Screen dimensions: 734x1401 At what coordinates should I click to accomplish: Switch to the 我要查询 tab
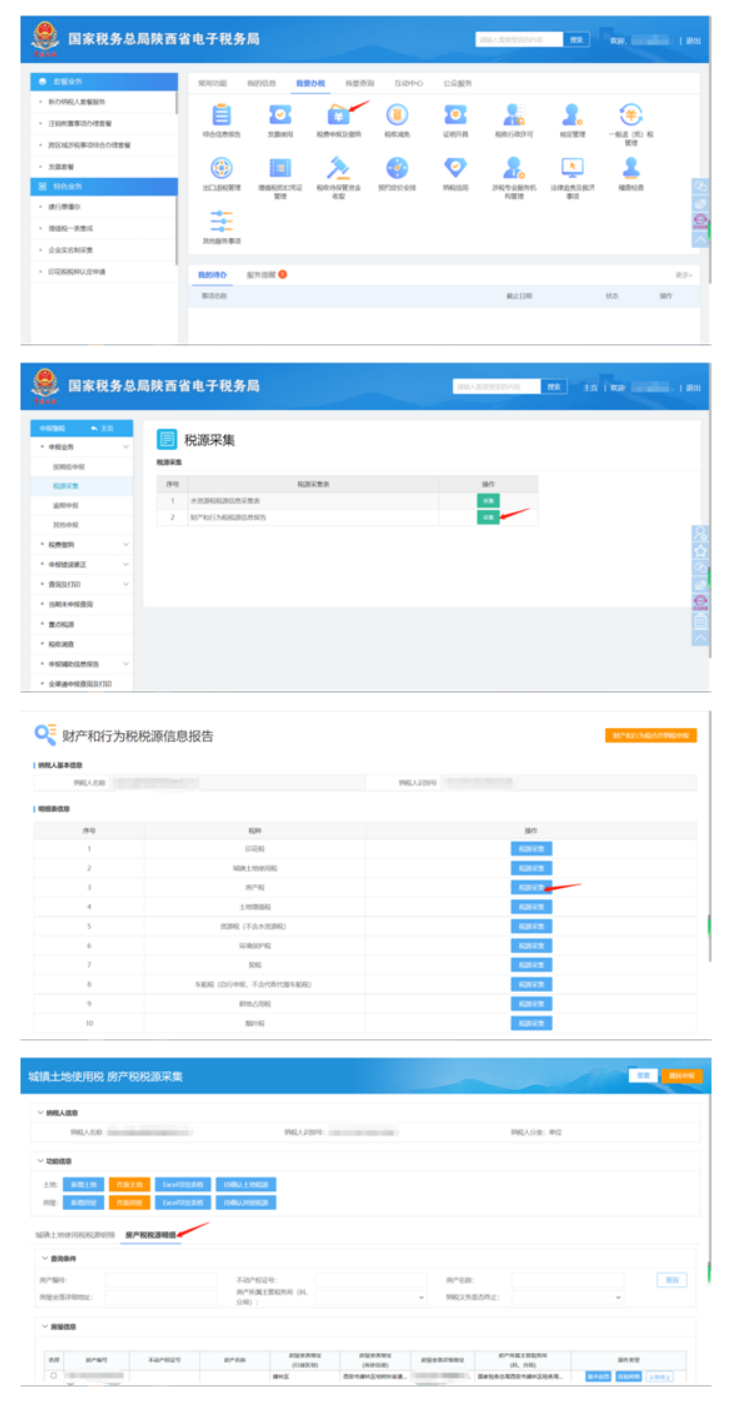(x=359, y=83)
